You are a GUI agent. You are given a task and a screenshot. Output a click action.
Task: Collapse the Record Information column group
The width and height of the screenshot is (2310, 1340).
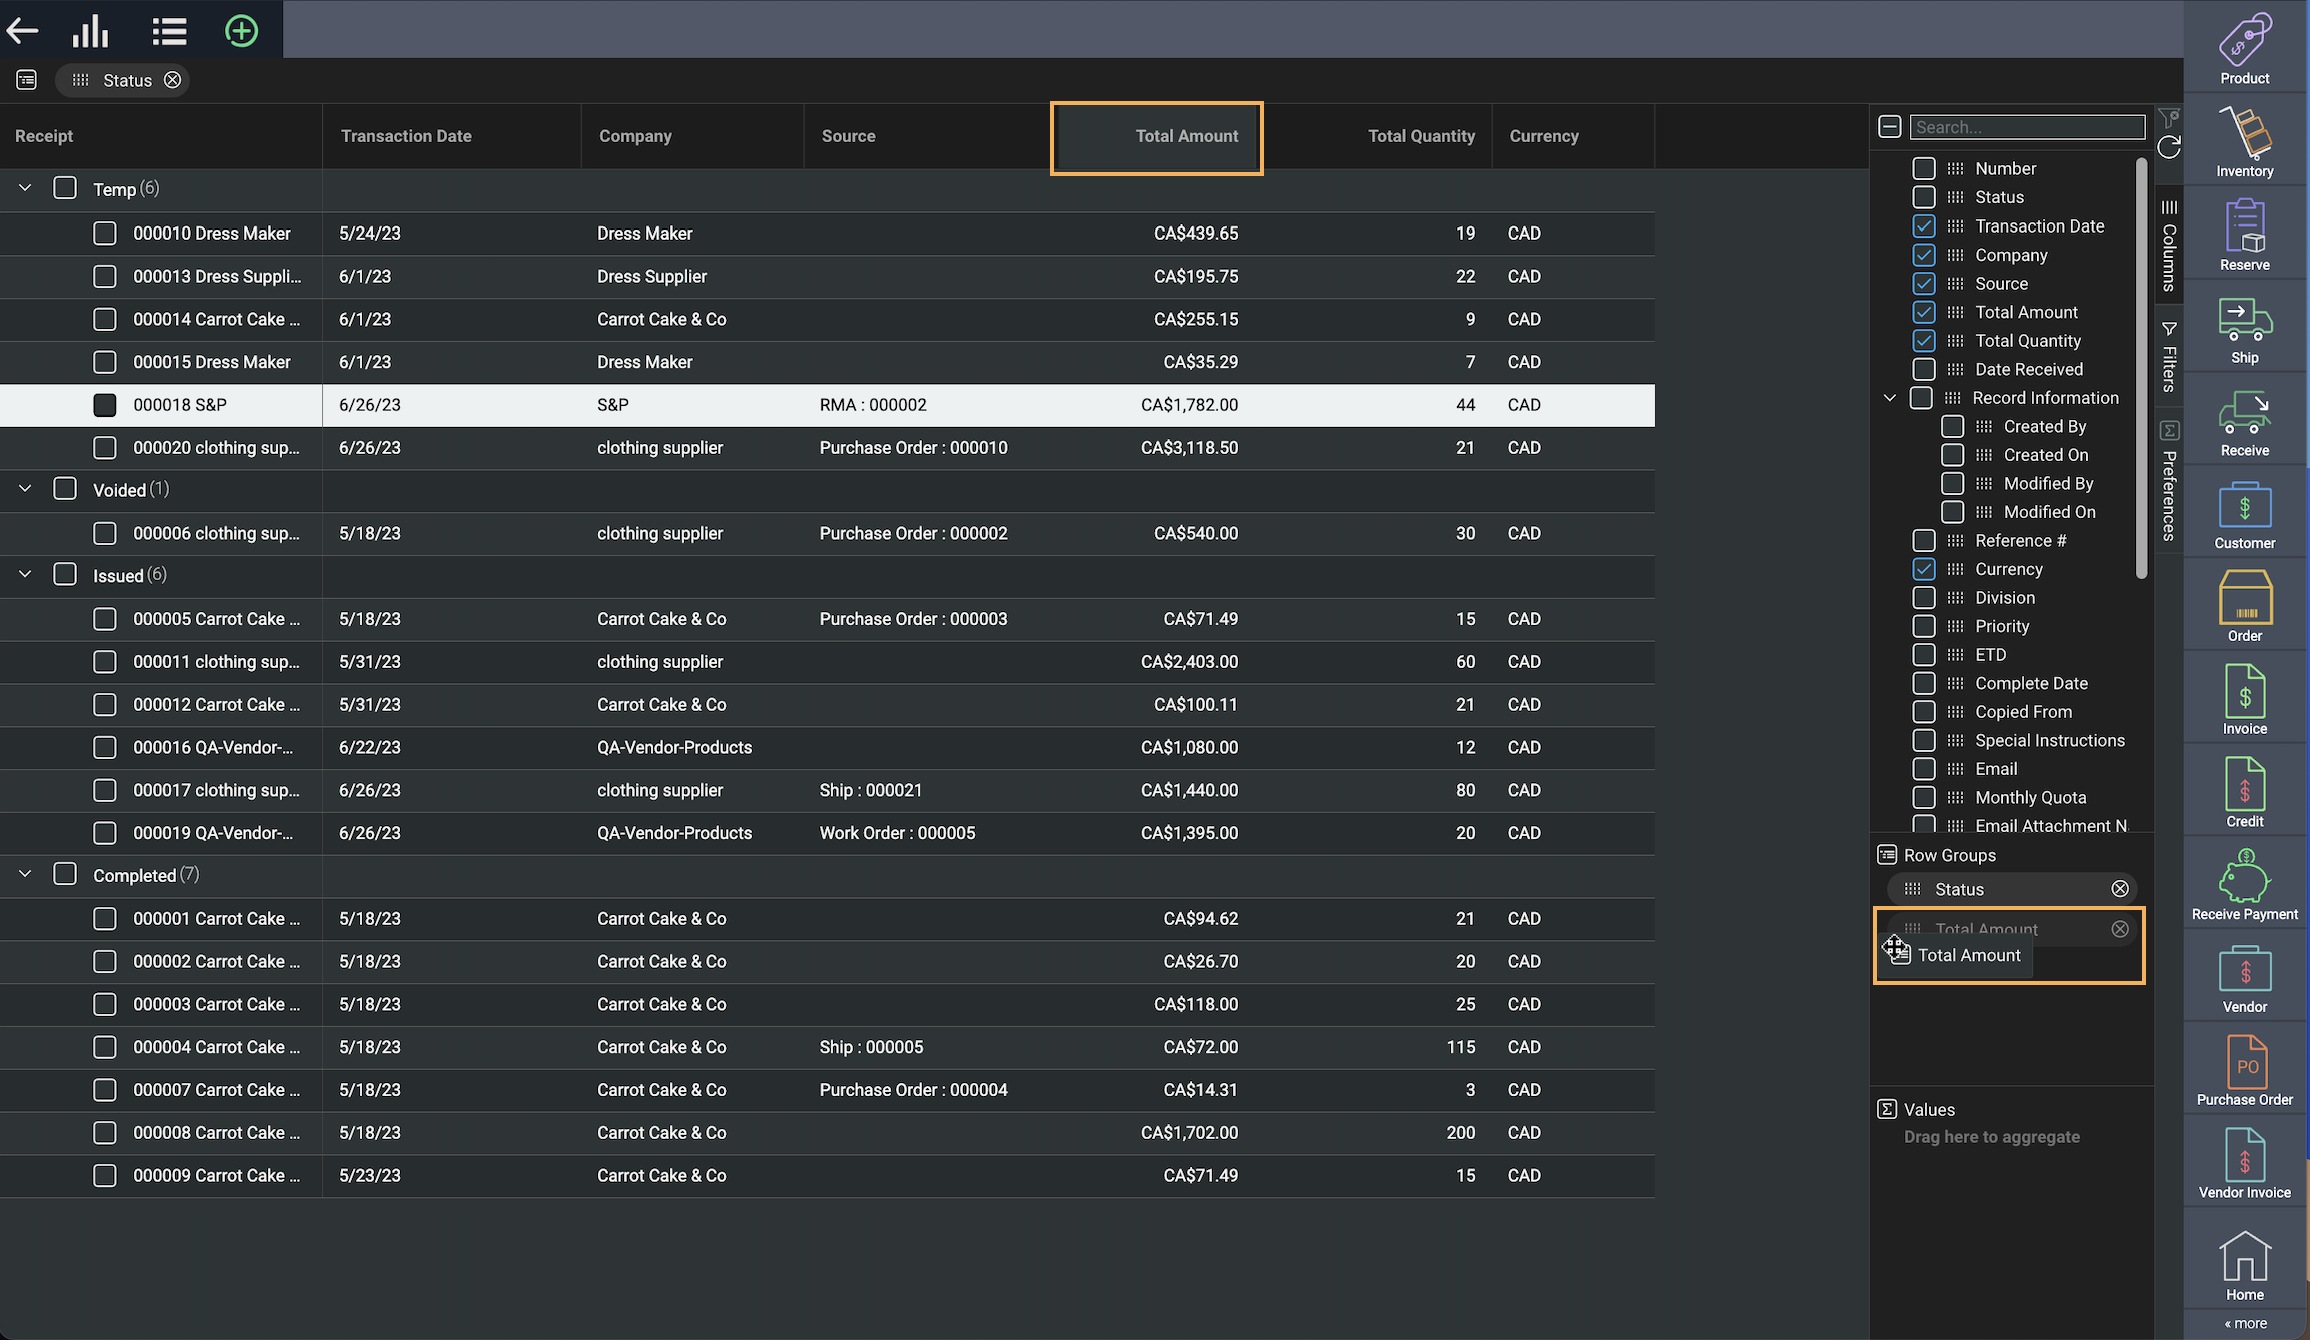1889,398
